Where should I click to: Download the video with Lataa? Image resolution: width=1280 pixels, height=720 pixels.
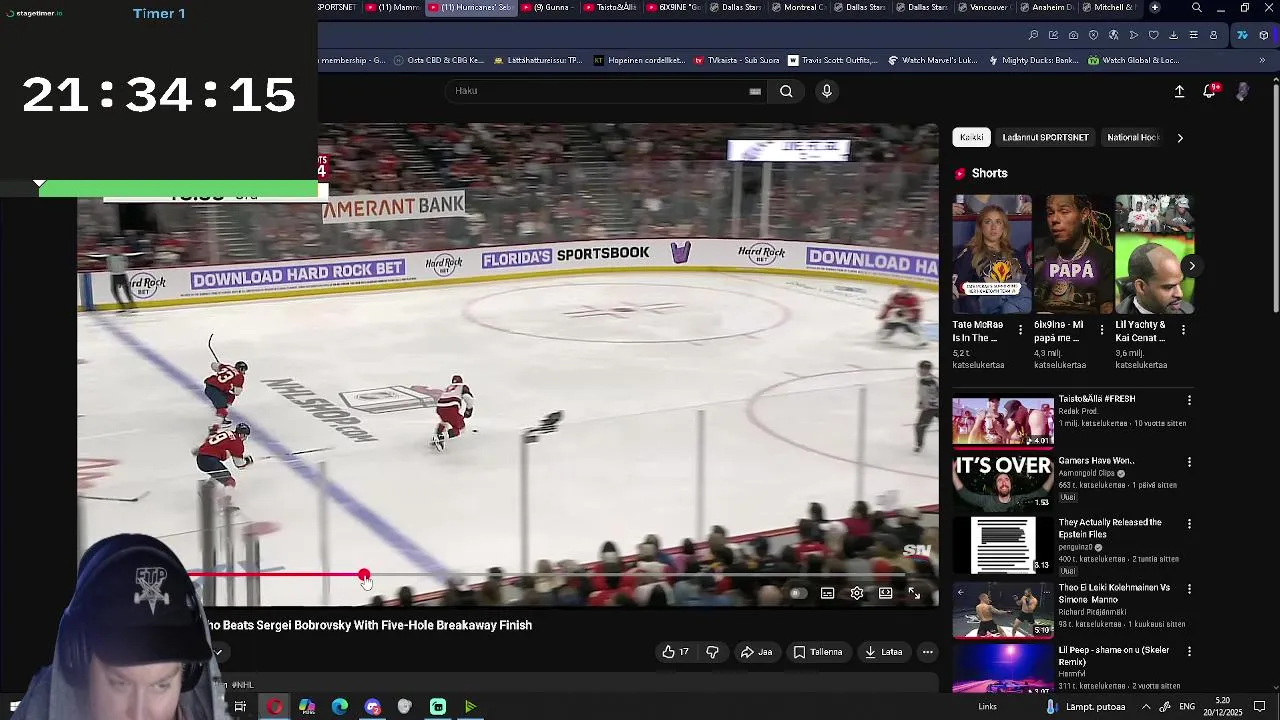pyautogui.click(x=884, y=652)
